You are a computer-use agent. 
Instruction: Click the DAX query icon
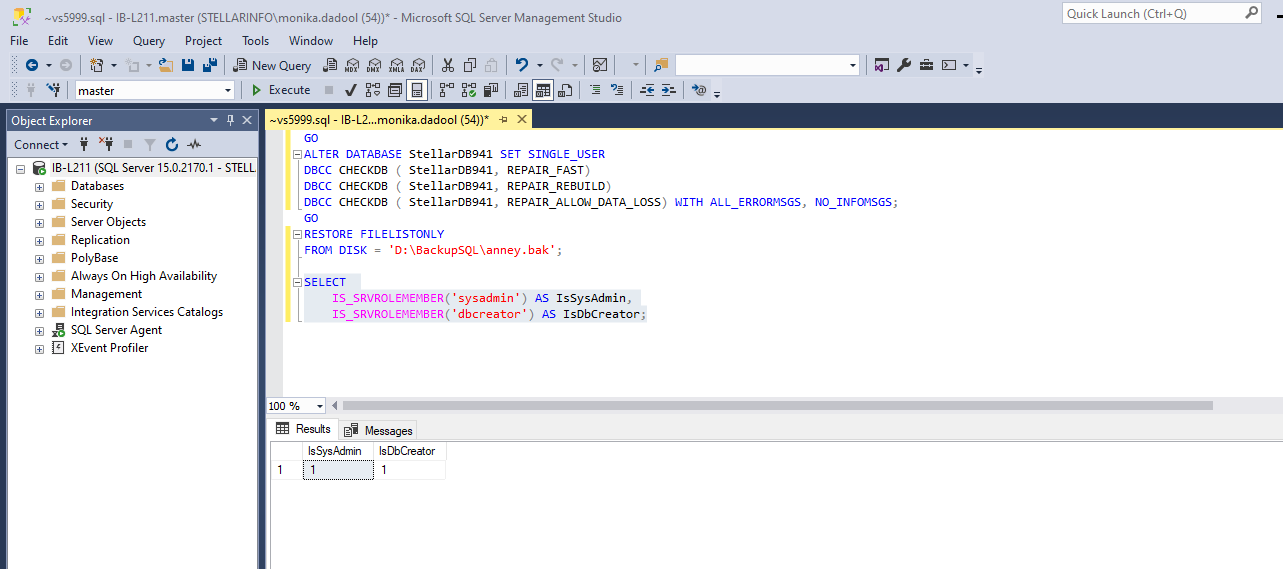418,65
